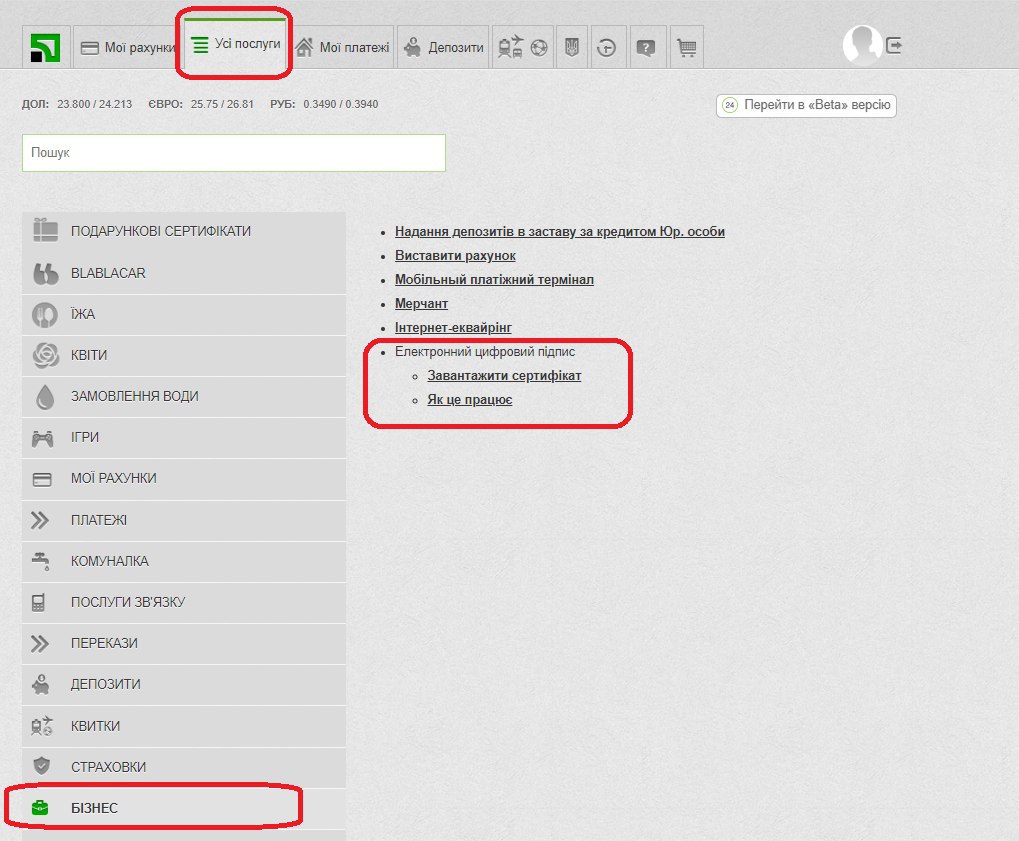Open the help question mark icon
Image resolution: width=1019 pixels, height=841 pixels.
pyautogui.click(x=645, y=47)
